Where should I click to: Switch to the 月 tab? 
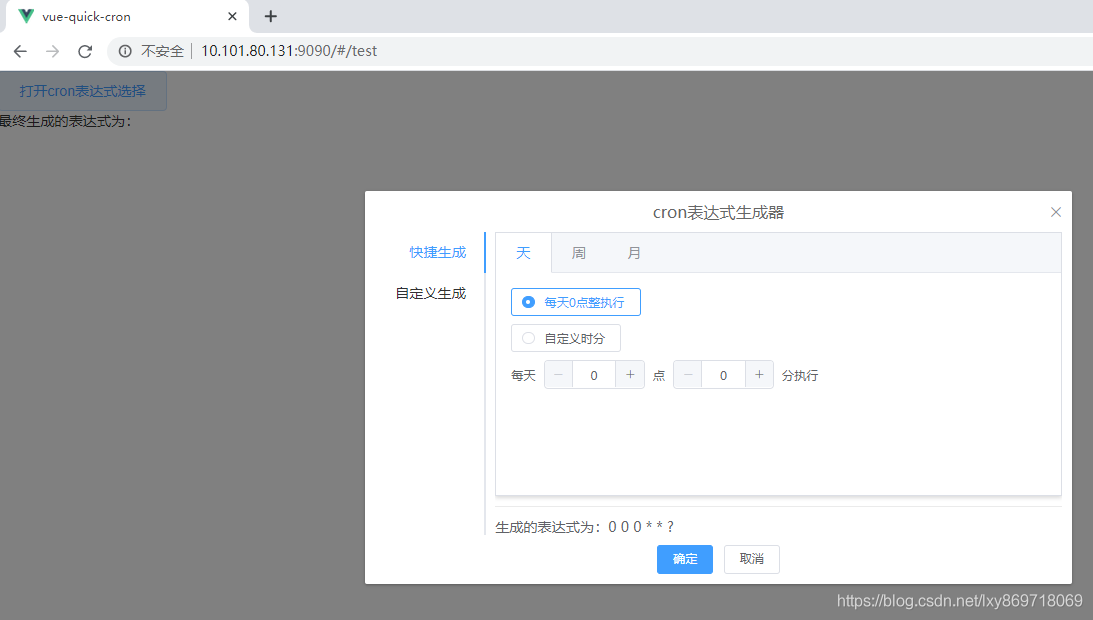point(634,253)
